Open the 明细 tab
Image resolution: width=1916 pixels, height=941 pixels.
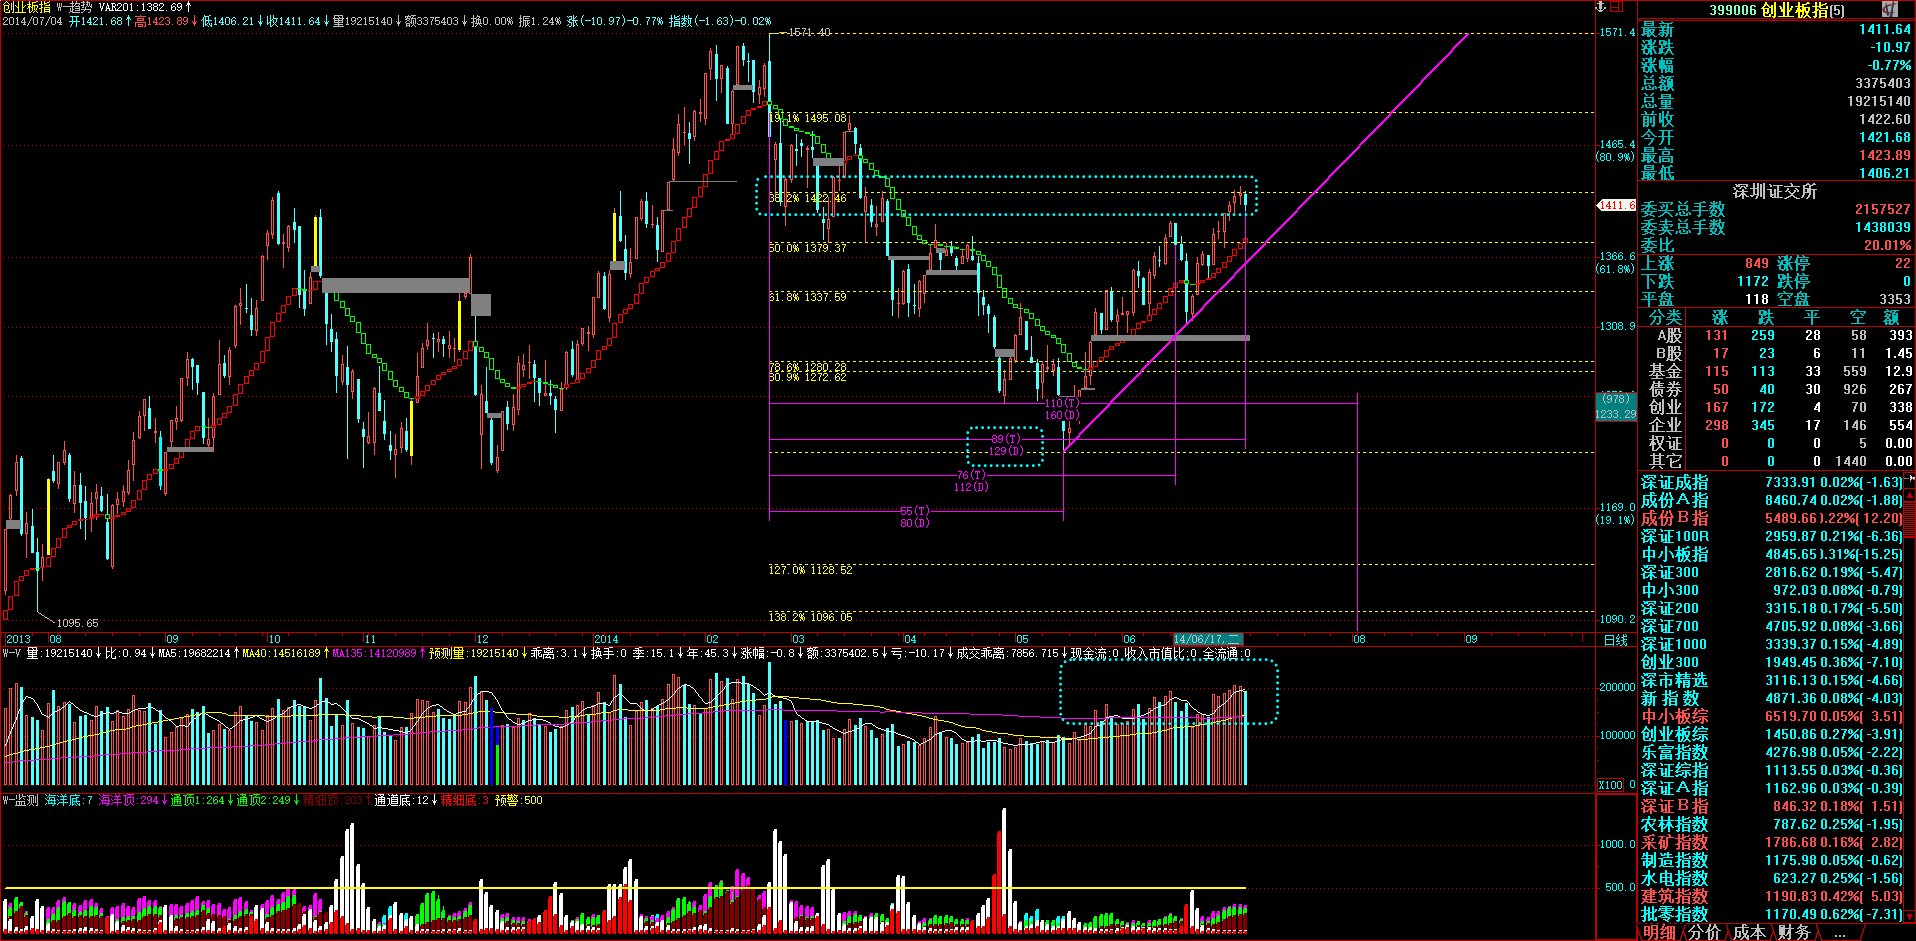[1659, 932]
